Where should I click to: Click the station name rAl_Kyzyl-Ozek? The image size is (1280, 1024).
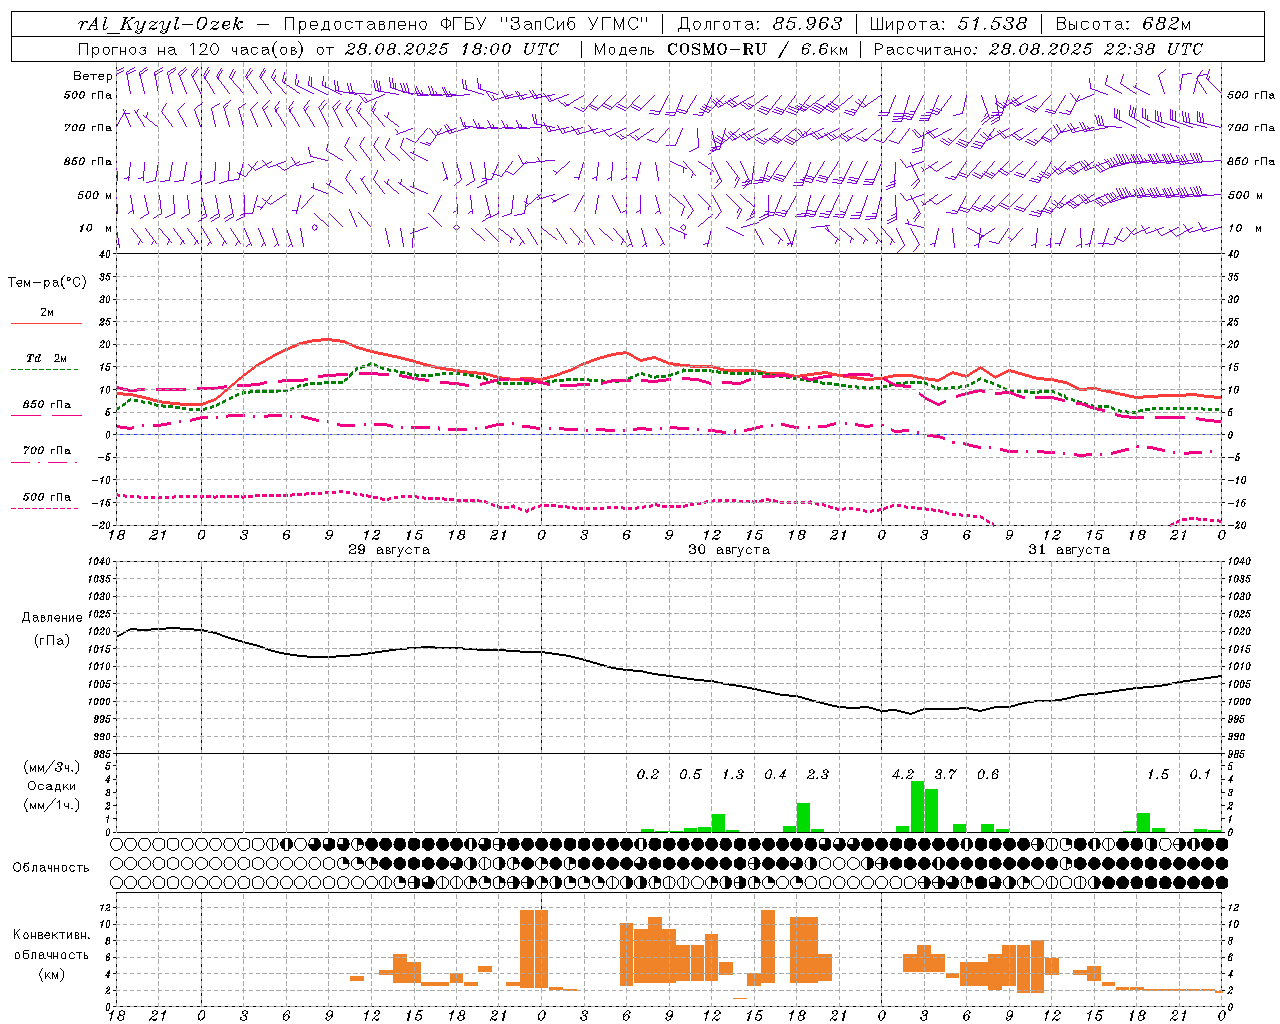click(x=160, y=24)
